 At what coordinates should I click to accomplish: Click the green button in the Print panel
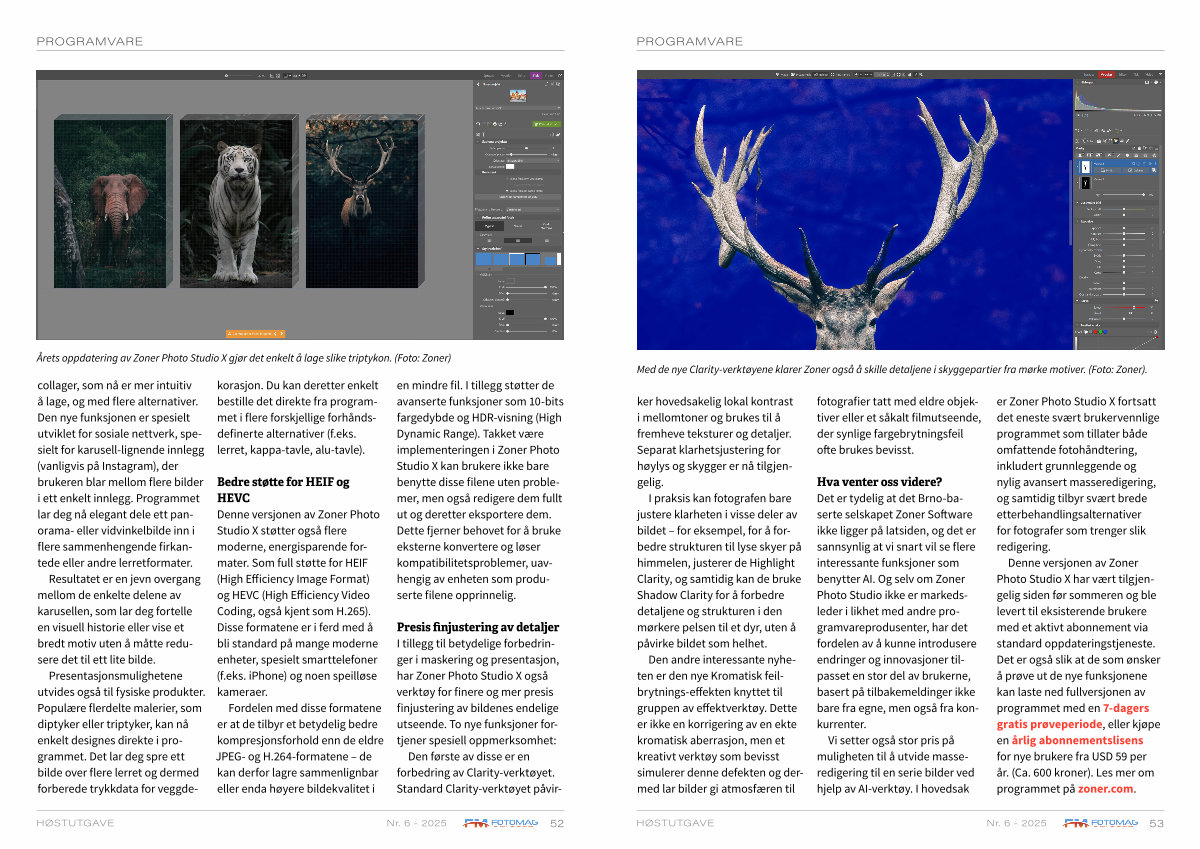pos(546,124)
